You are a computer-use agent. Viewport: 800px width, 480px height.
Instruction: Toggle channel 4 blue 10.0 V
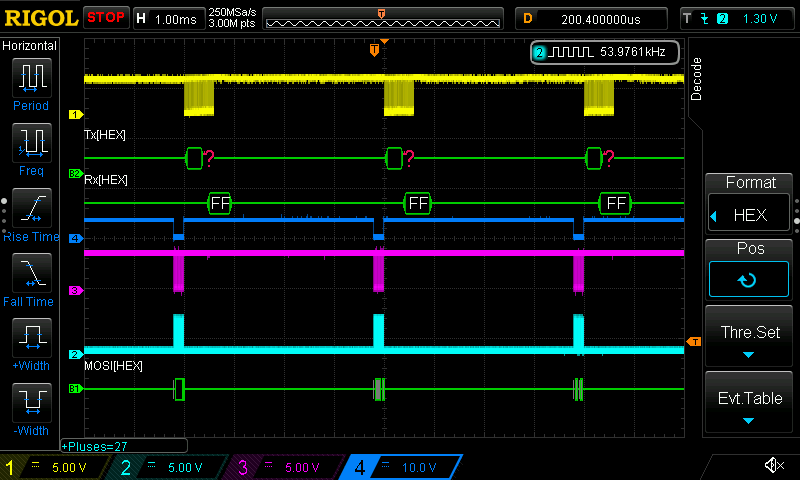tap(400, 467)
